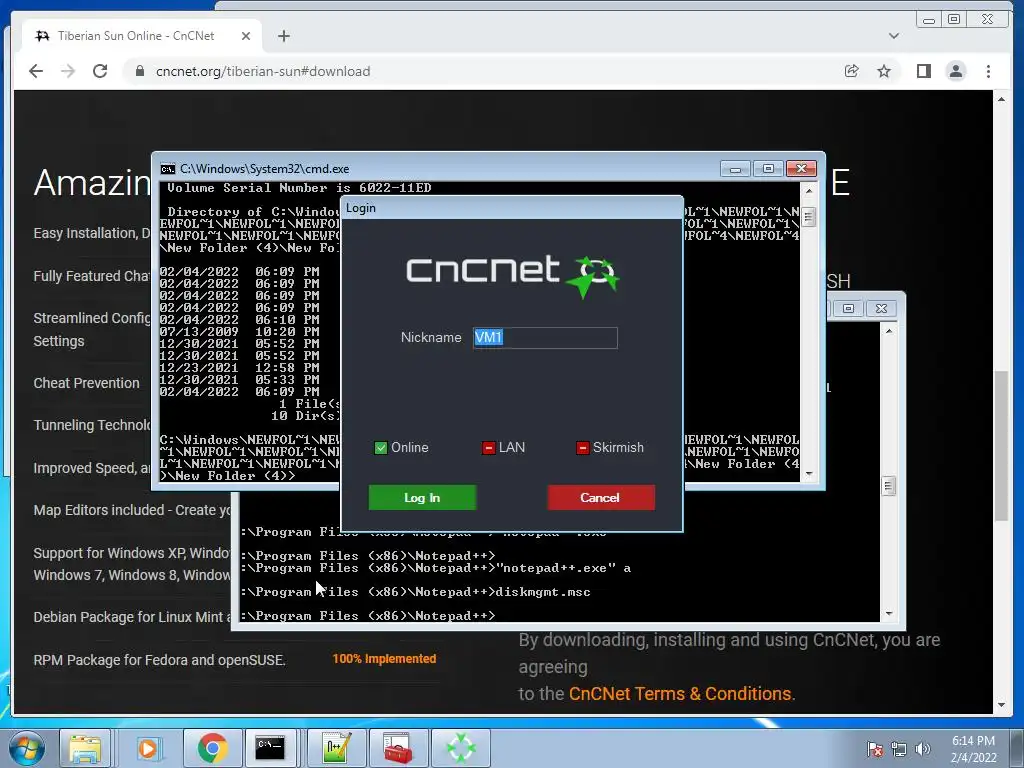
Task: Open red toolbox taskbar icon
Action: click(398, 748)
